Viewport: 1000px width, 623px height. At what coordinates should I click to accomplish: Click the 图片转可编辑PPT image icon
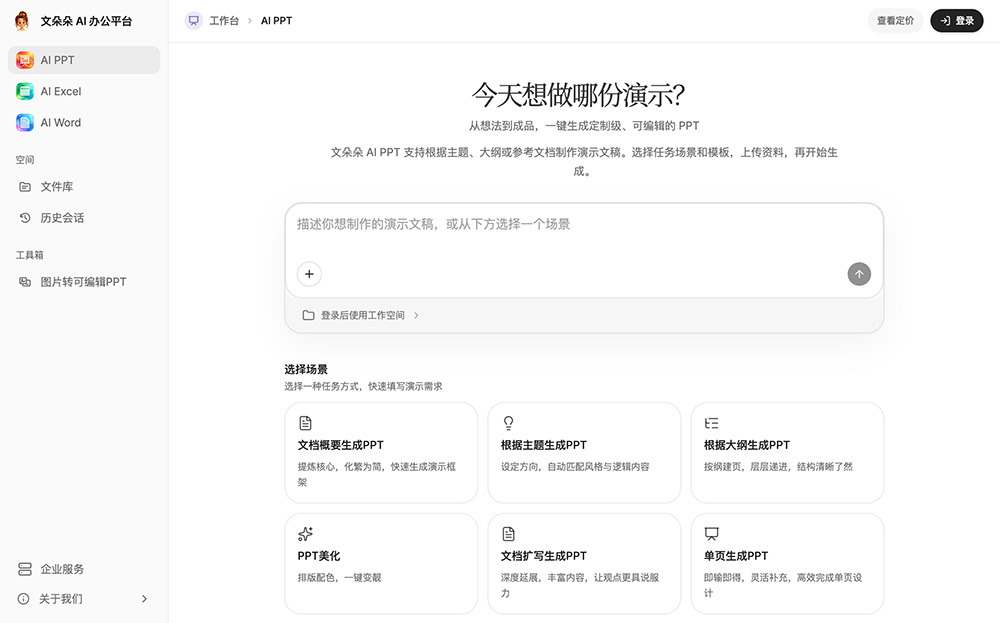[25, 282]
